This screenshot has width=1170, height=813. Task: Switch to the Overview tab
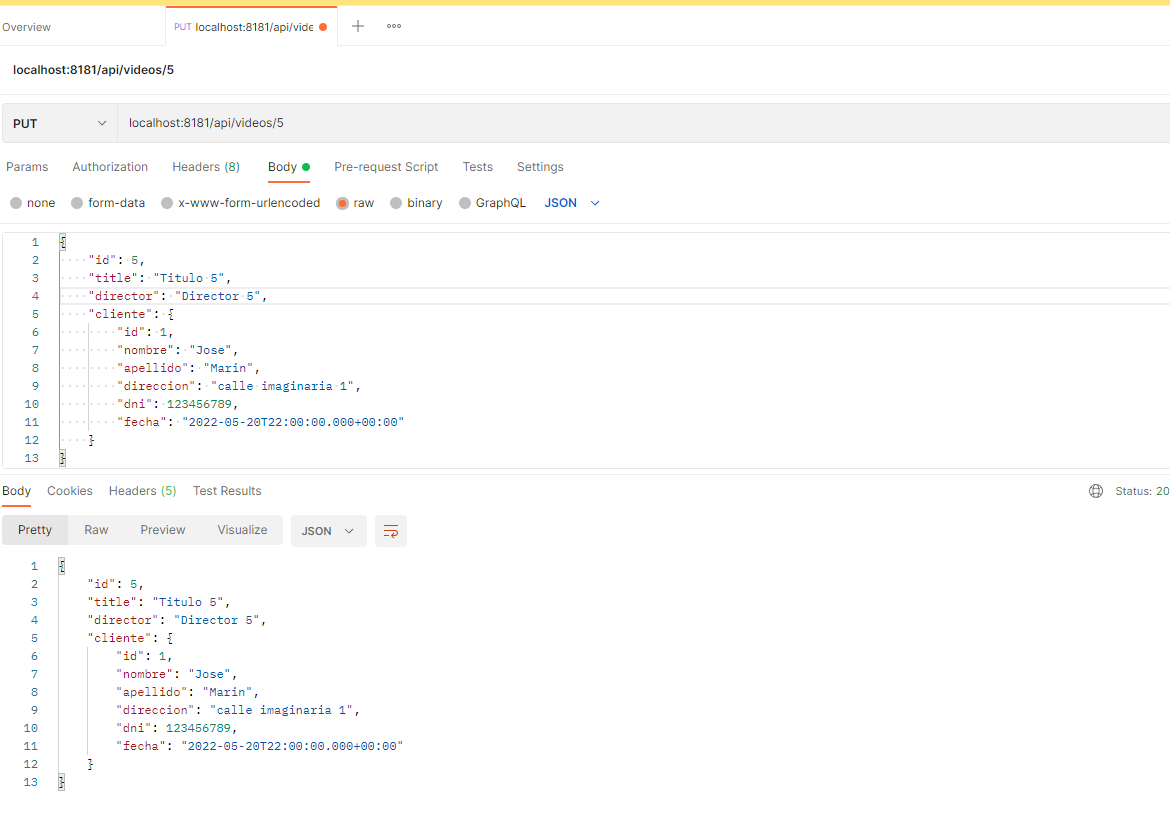(25, 26)
